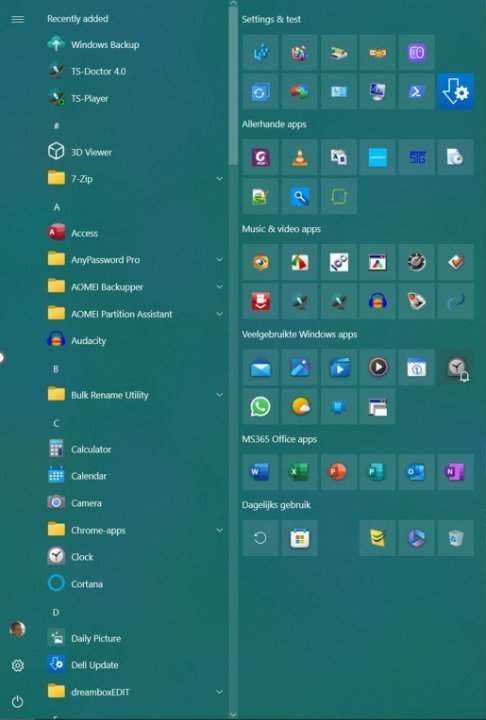
Task: Open the Microsoft Store tile
Action: click(x=300, y=538)
